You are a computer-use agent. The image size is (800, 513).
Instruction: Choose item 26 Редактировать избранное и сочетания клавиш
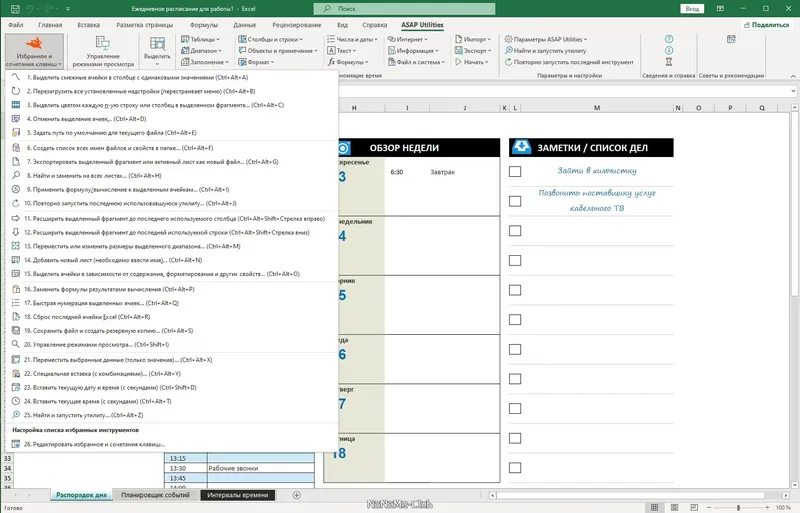pos(171,444)
